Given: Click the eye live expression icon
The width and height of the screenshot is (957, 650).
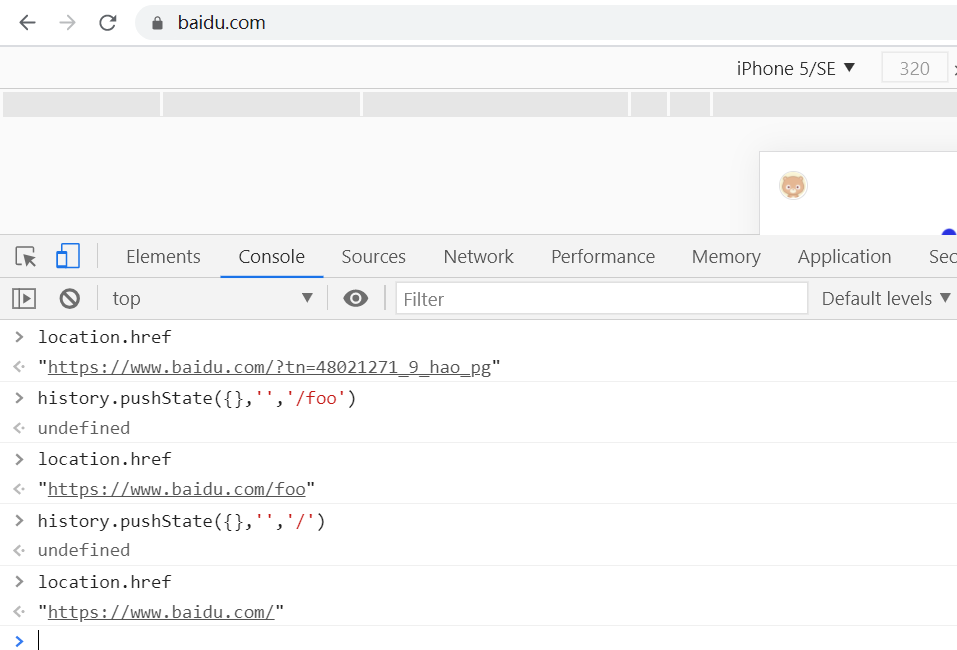Looking at the screenshot, I should pos(355,298).
